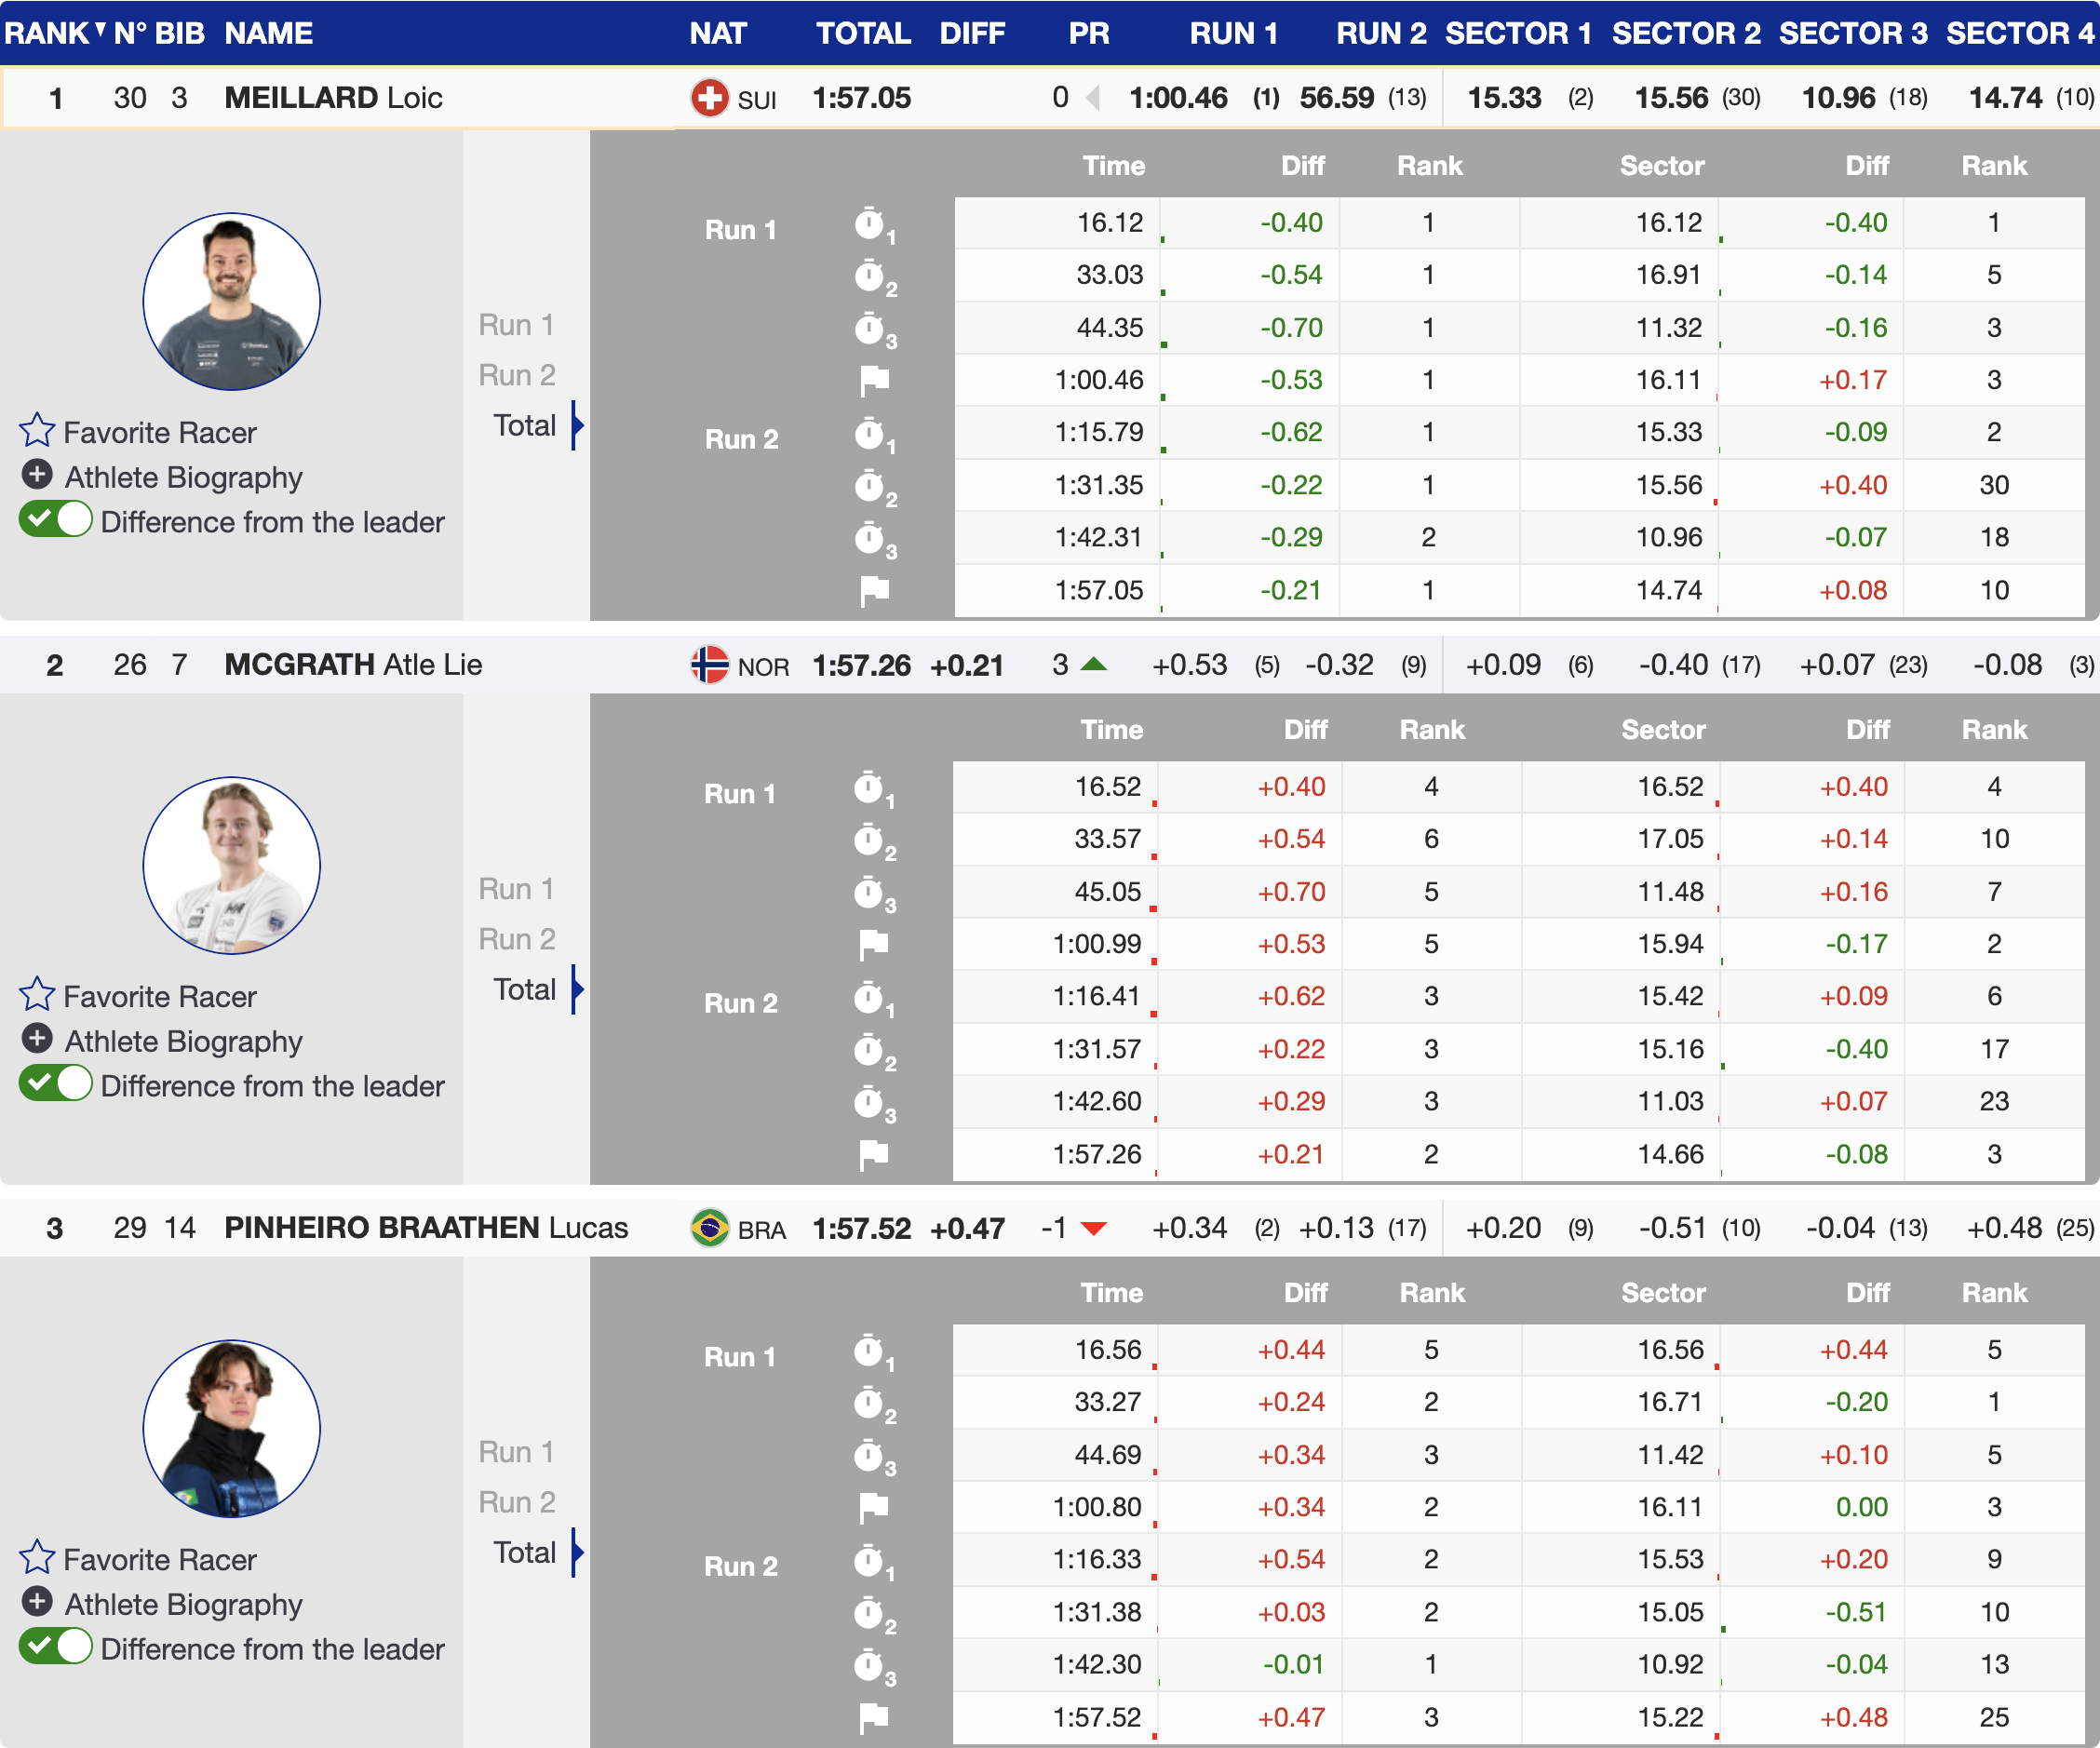The image size is (2100, 1748).
Task: Click the Norwegian flag icon for McGrath
Action: click(x=709, y=665)
